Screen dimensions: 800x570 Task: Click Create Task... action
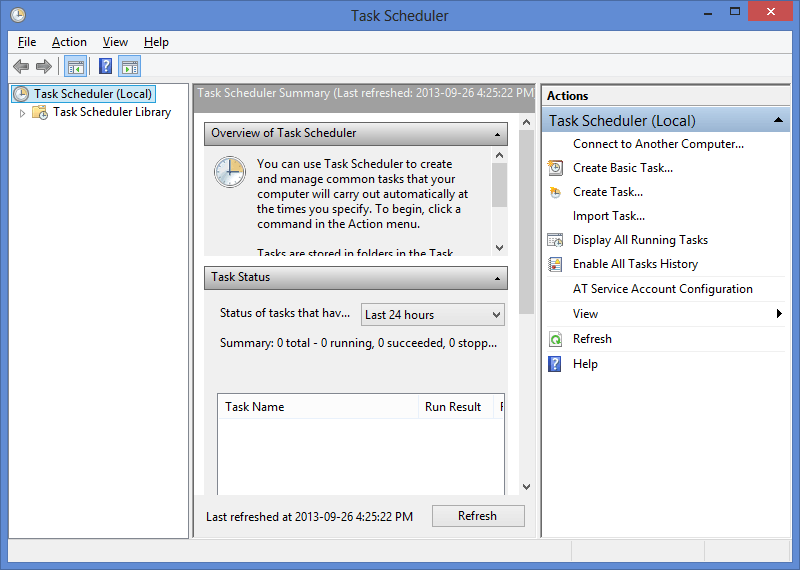[x=608, y=192]
